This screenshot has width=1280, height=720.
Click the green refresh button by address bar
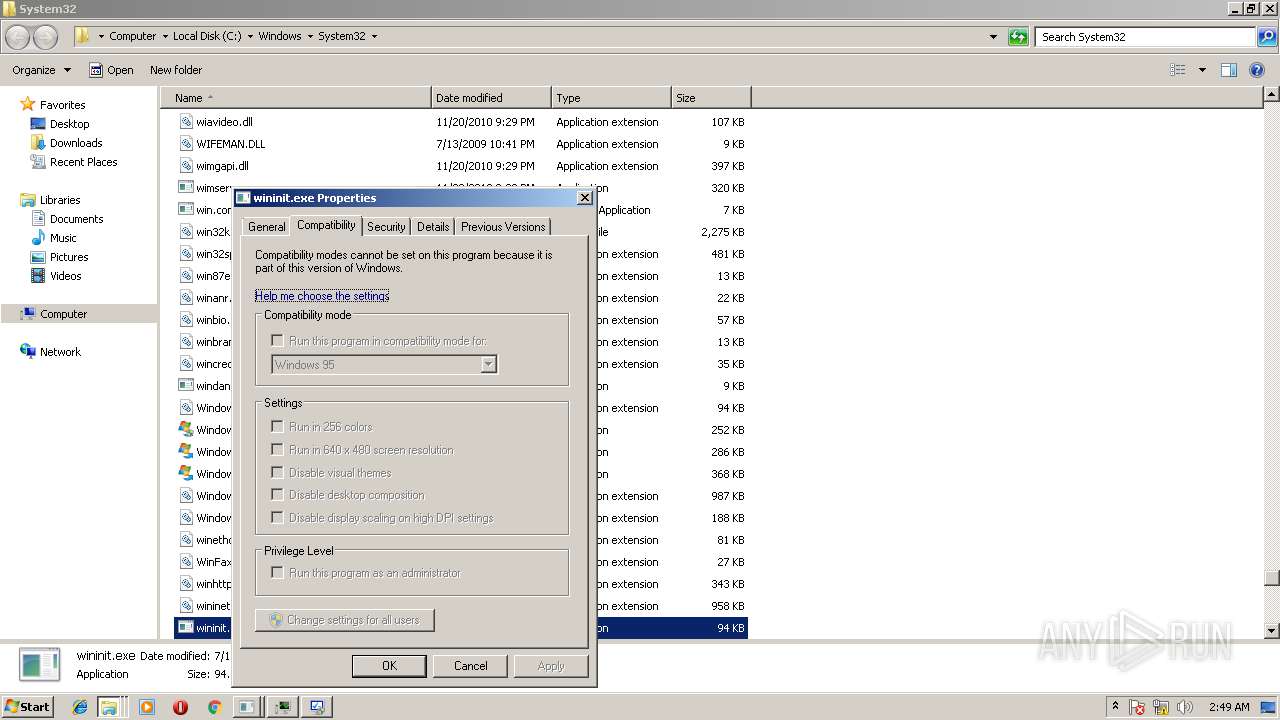[1018, 37]
